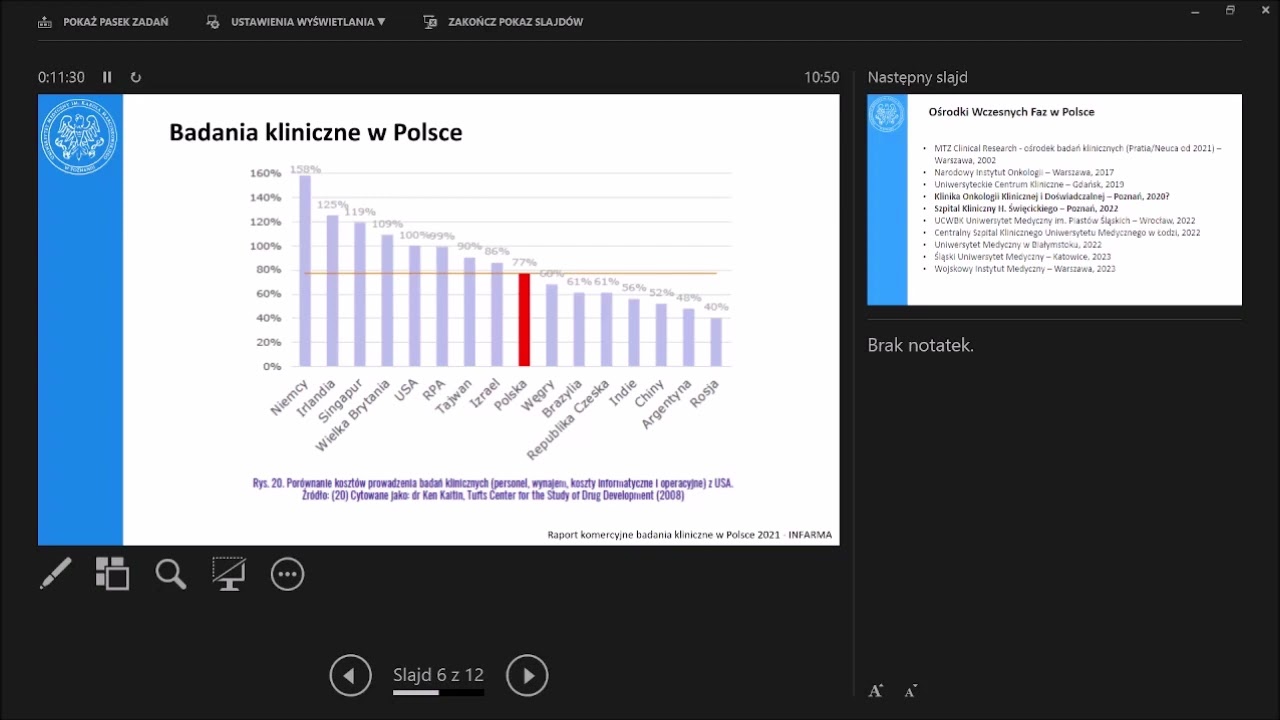Click the Pokaż pasek zadań button
This screenshot has height=720, width=1280.
(103, 22)
